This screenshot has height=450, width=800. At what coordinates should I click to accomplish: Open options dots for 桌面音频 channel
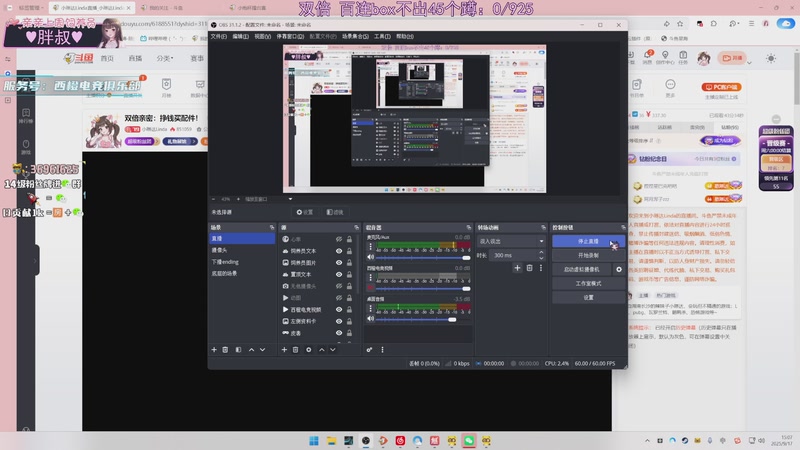coord(370,308)
